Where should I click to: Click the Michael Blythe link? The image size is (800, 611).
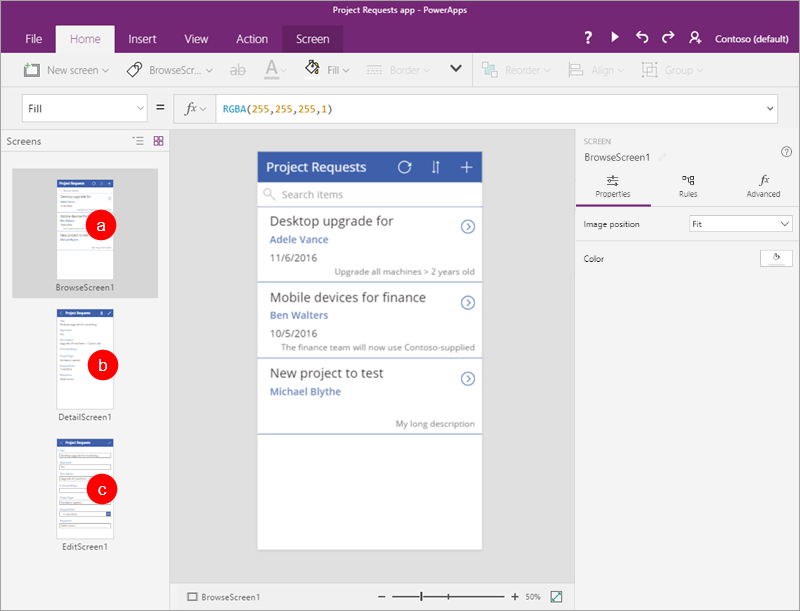tap(305, 391)
